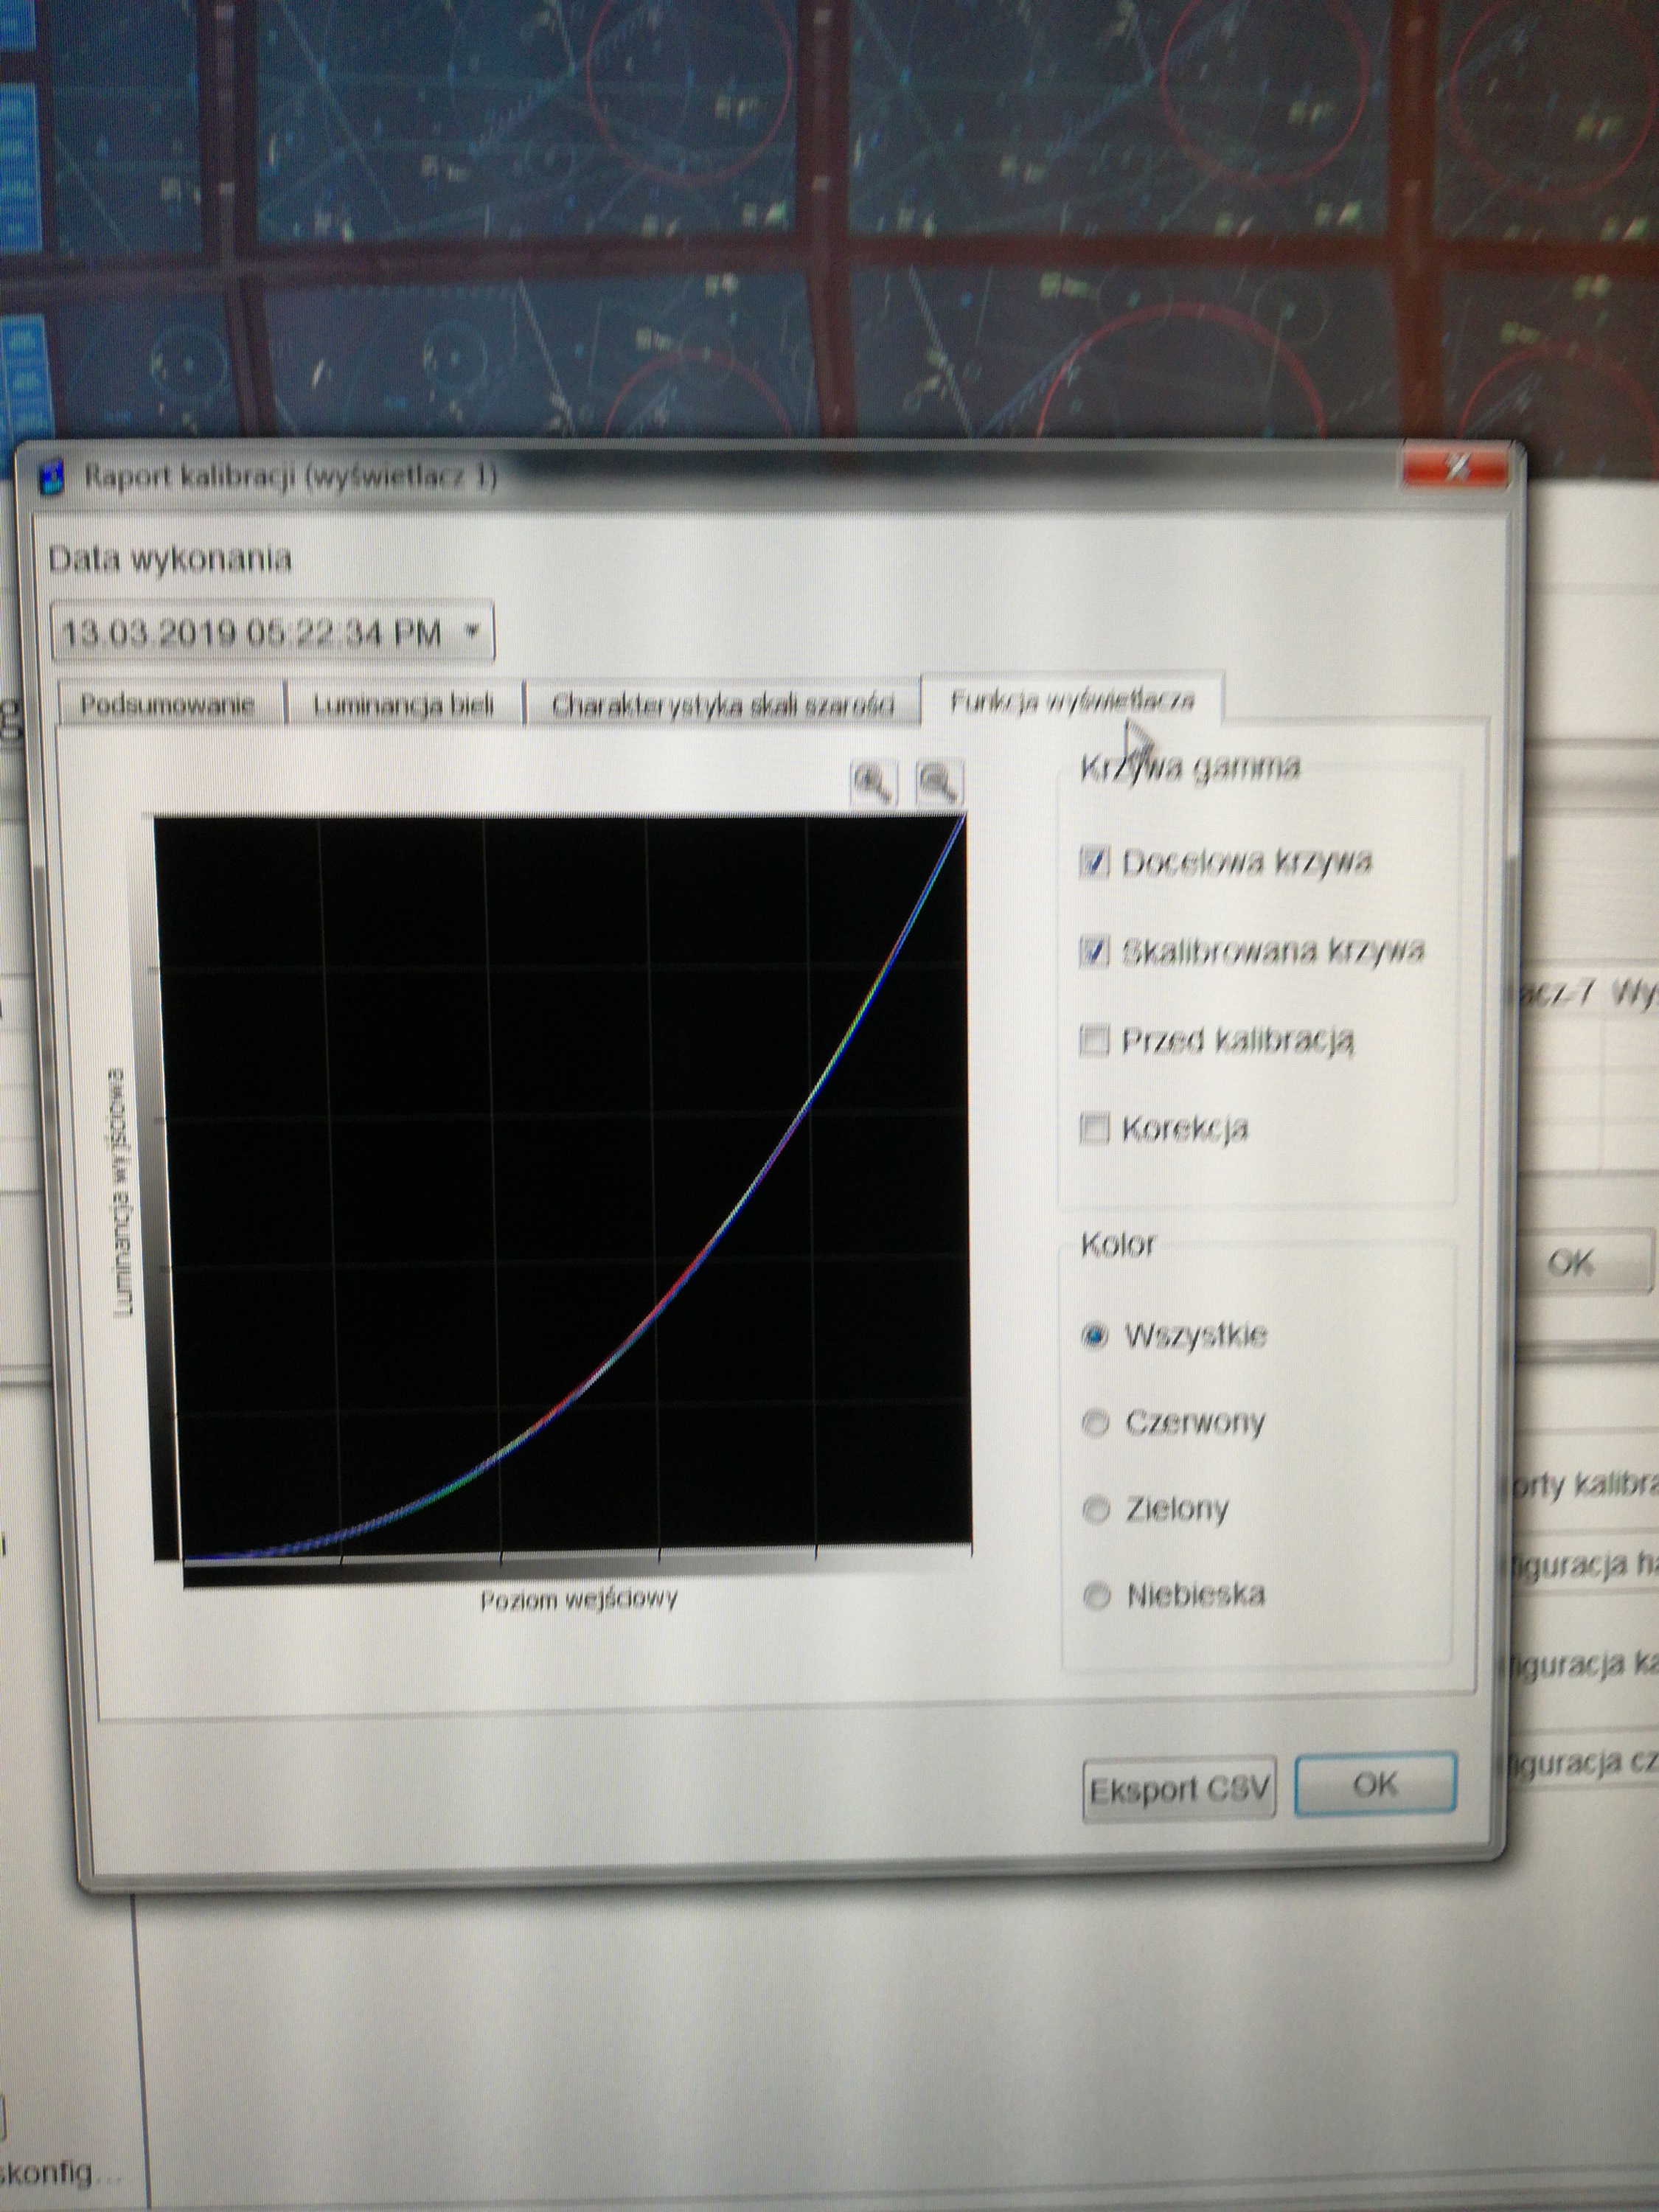Select the Niebieska radio button
The width and height of the screenshot is (1659, 2212).
click(1098, 1596)
